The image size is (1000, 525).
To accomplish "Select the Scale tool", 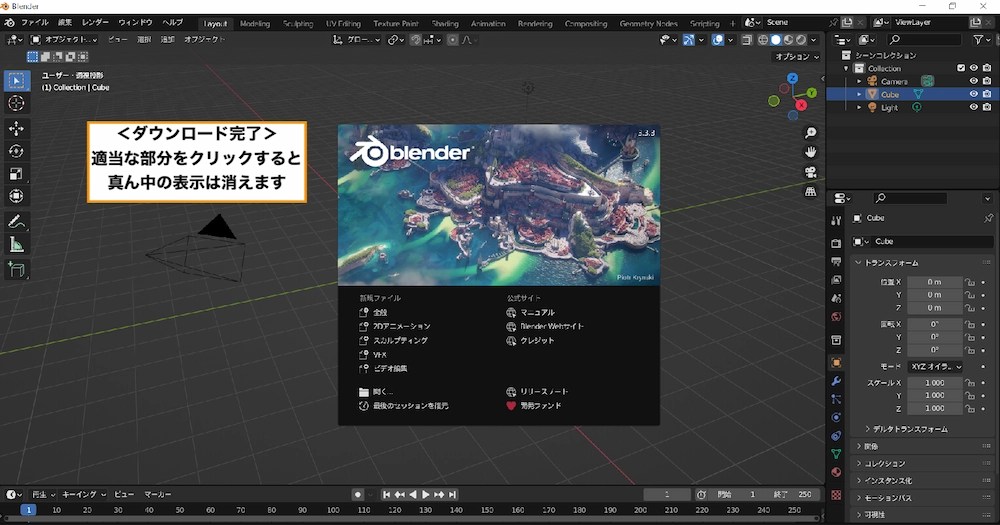I will click(17, 174).
